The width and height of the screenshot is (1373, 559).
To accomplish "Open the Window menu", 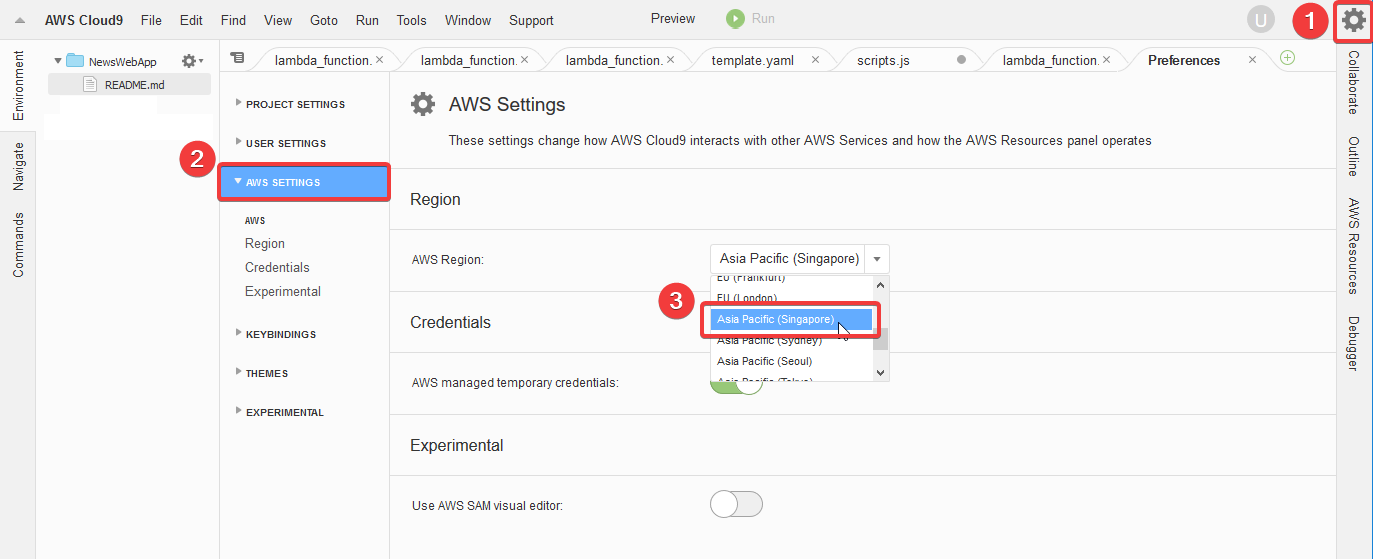I will tap(468, 20).
